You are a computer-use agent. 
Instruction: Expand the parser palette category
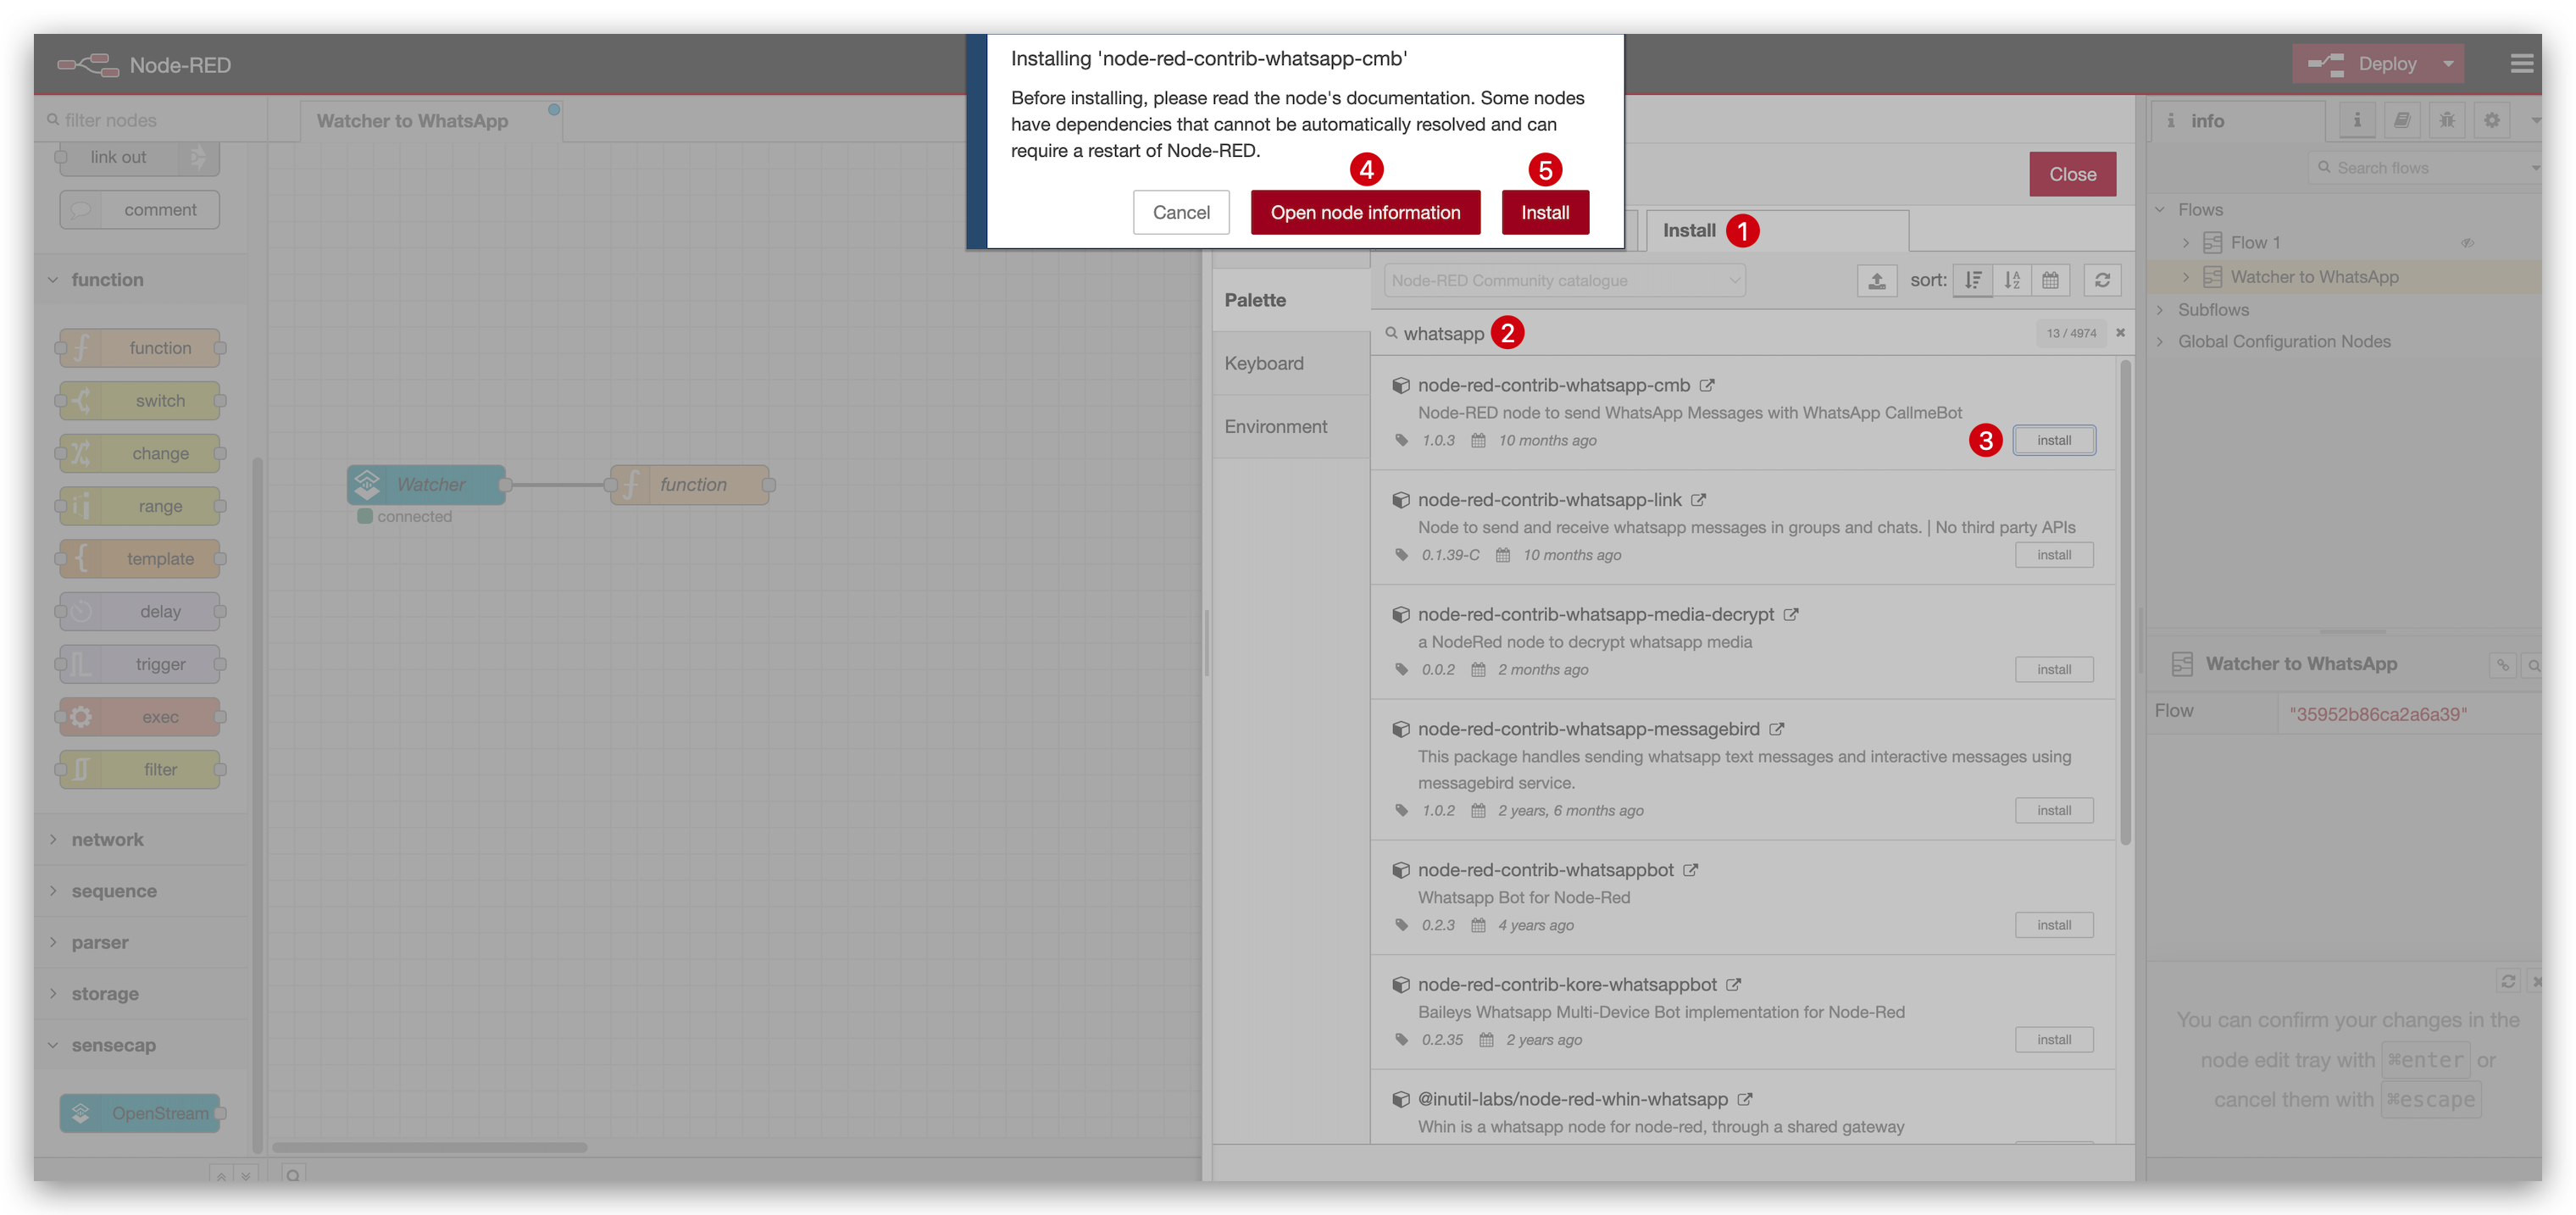[141, 943]
